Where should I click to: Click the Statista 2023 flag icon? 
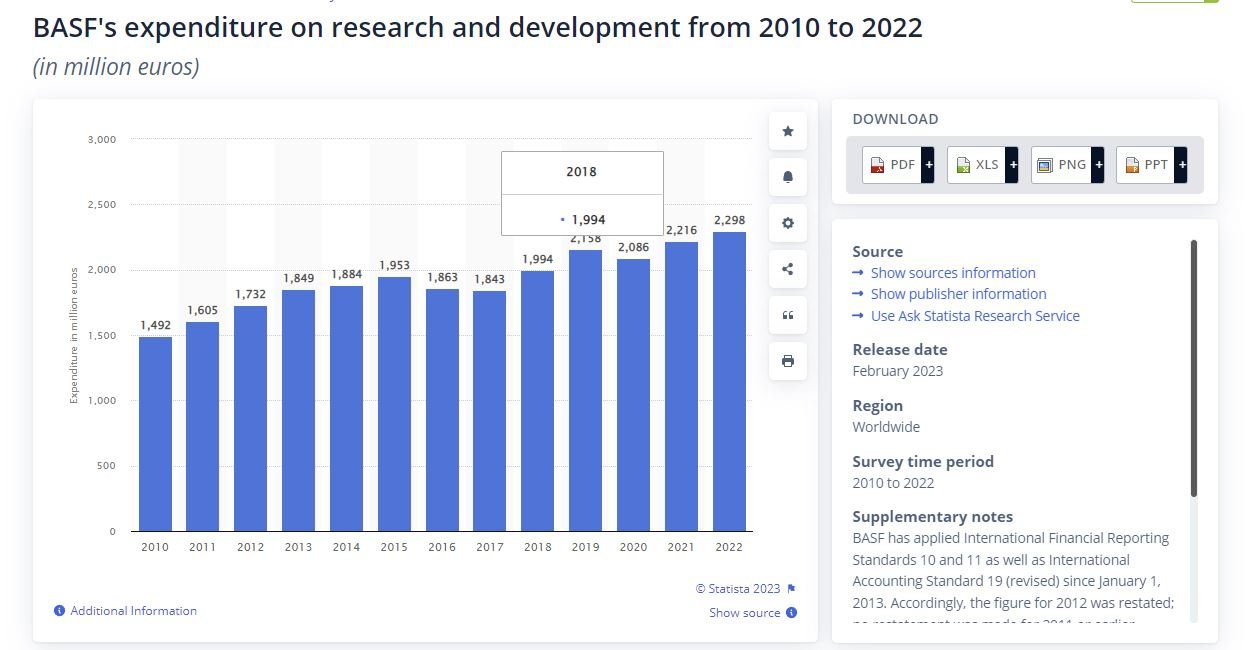click(791, 589)
